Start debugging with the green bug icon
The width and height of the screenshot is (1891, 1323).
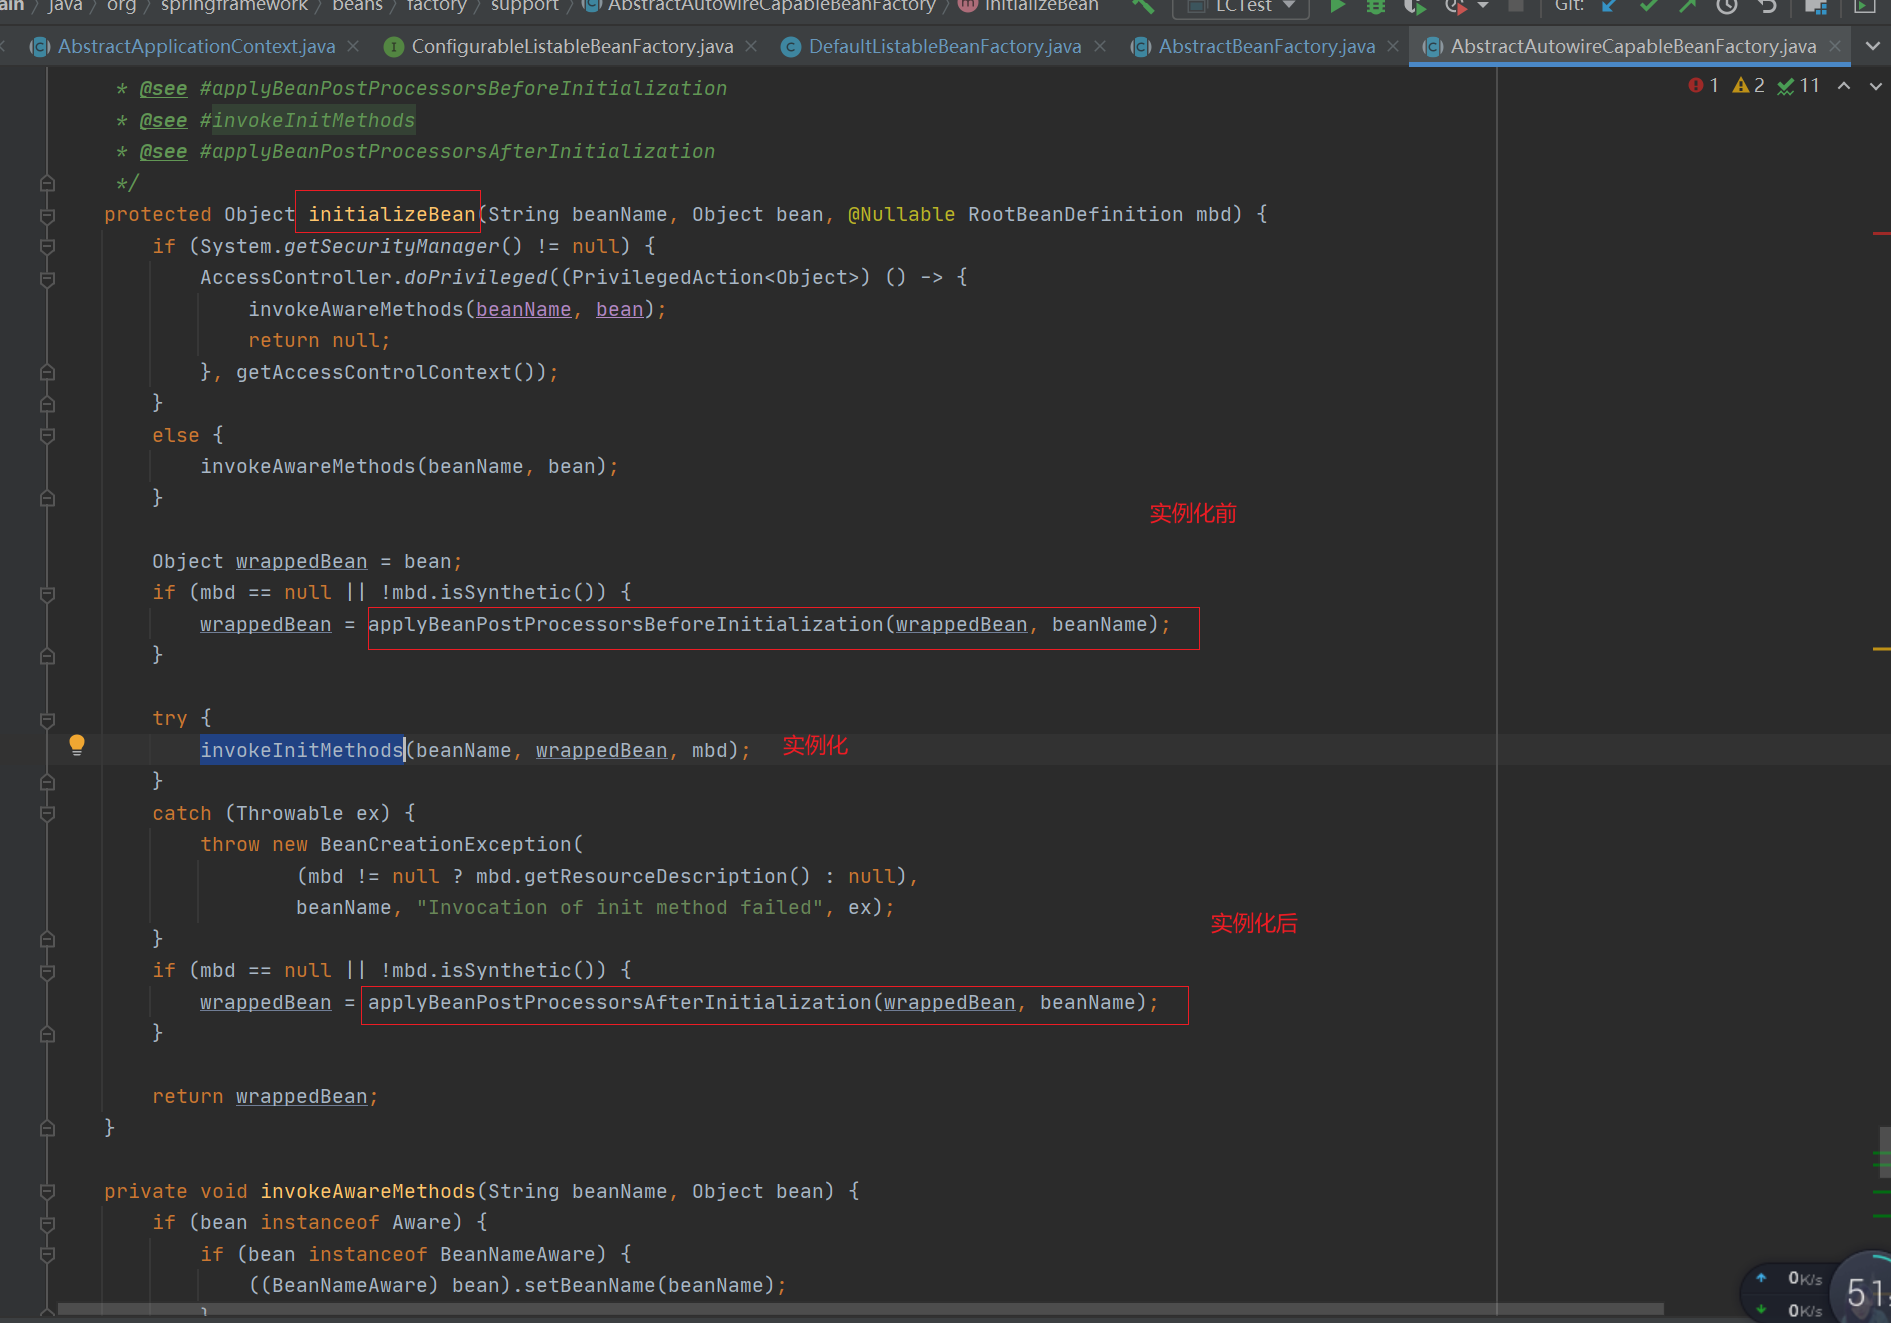(1376, 6)
